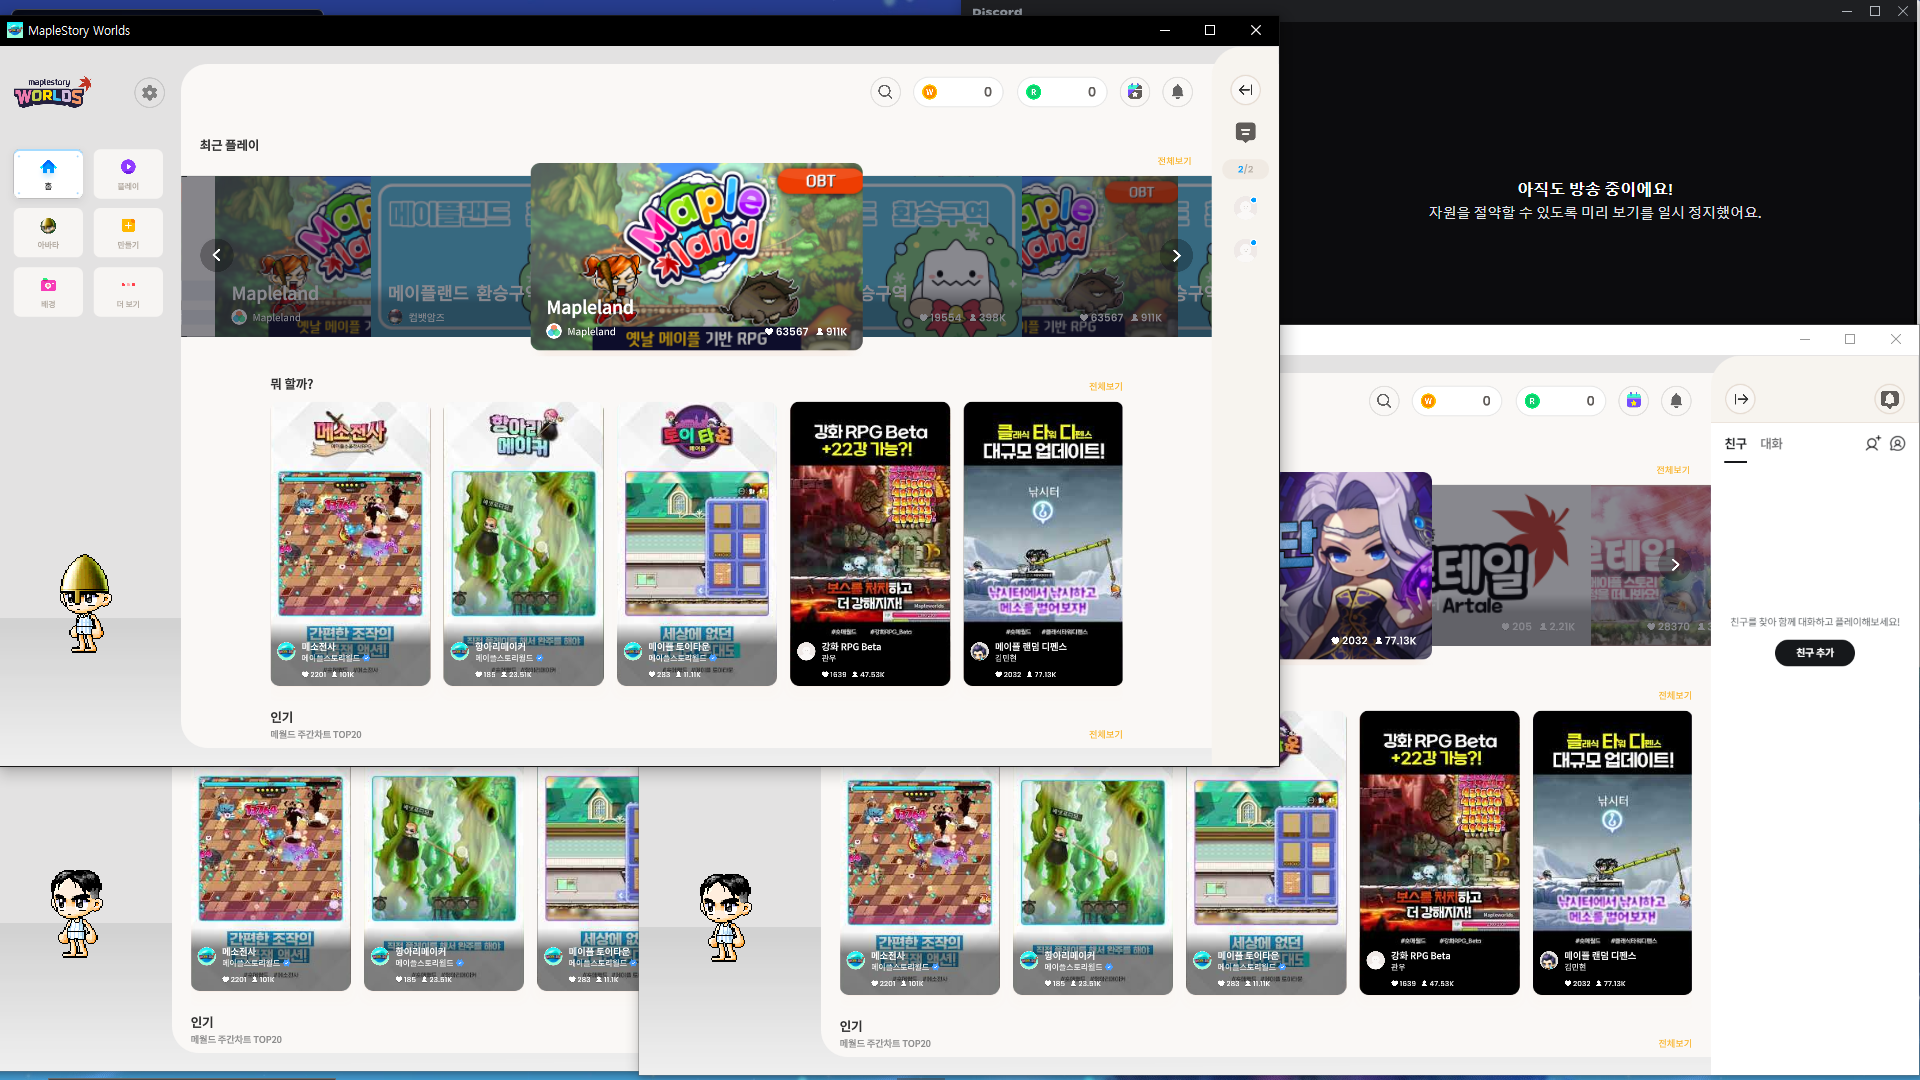The height and width of the screenshot is (1080, 1920).
Task: Go to the previous item in the recent-play carousel
Action: tap(216, 255)
